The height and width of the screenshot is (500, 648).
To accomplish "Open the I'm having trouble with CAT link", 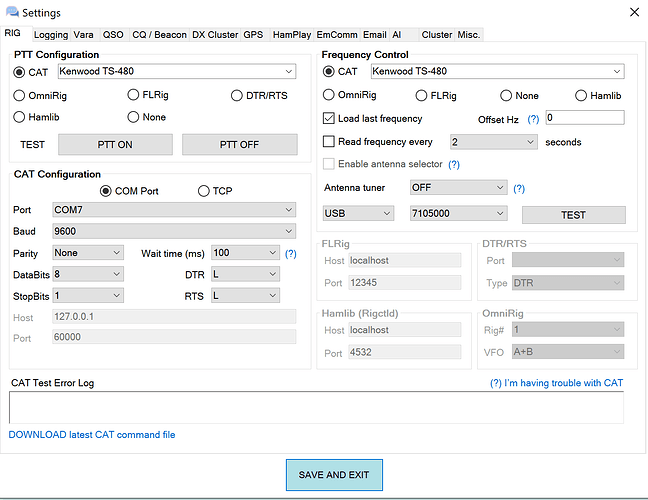I will pyautogui.click(x=556, y=383).
